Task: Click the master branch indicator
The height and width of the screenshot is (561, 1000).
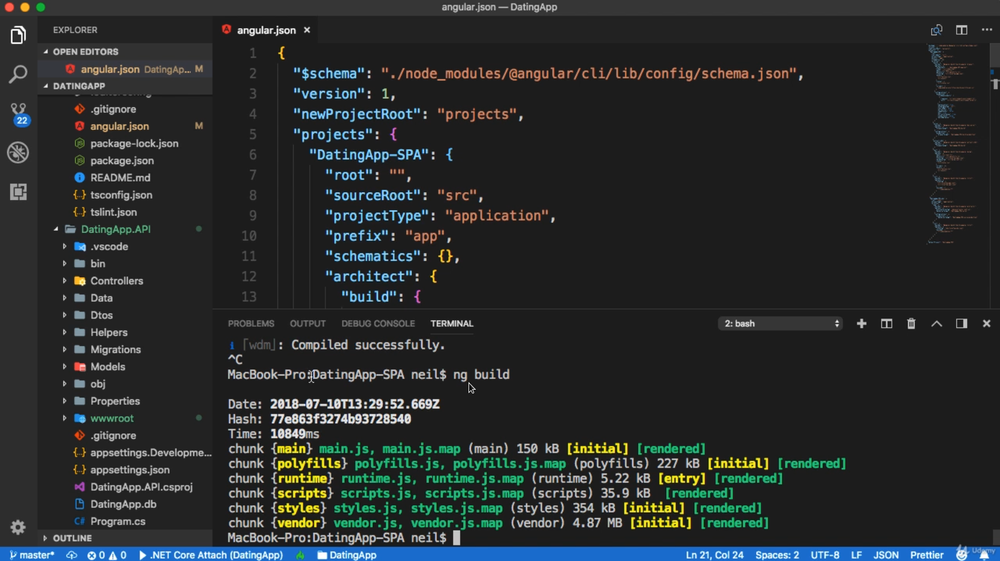Action: (32, 555)
